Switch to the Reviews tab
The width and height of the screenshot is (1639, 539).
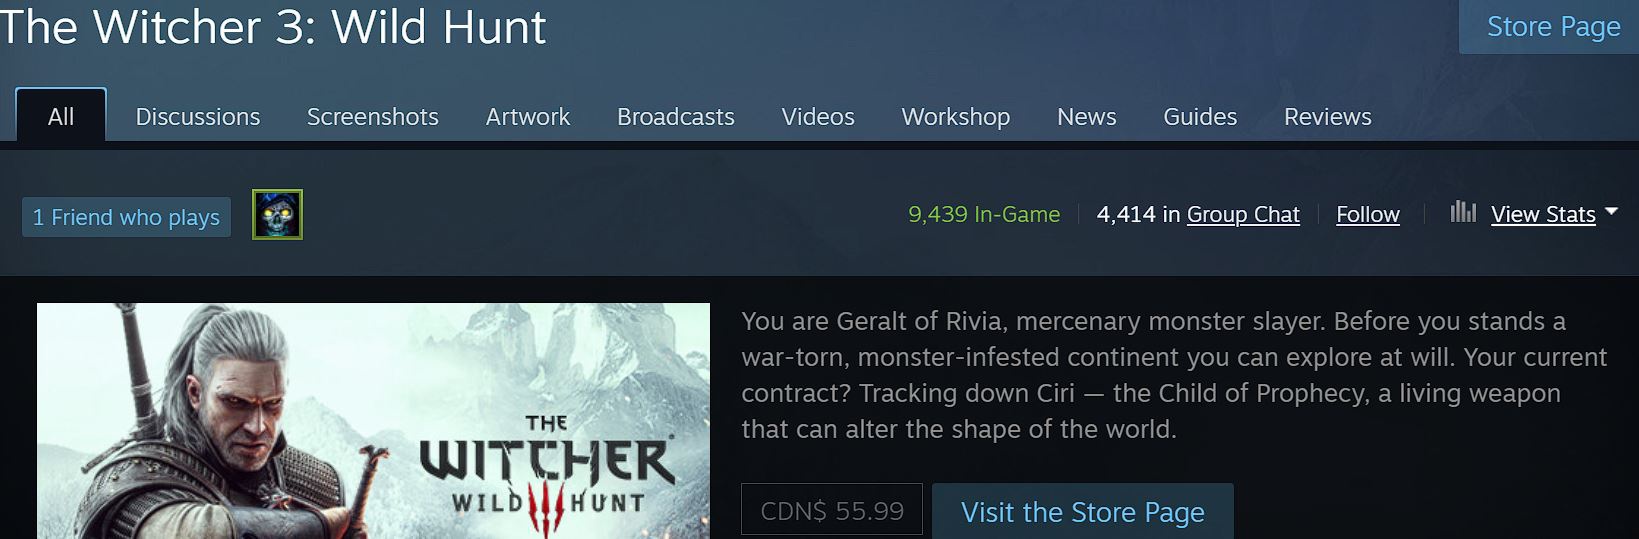click(x=1328, y=117)
